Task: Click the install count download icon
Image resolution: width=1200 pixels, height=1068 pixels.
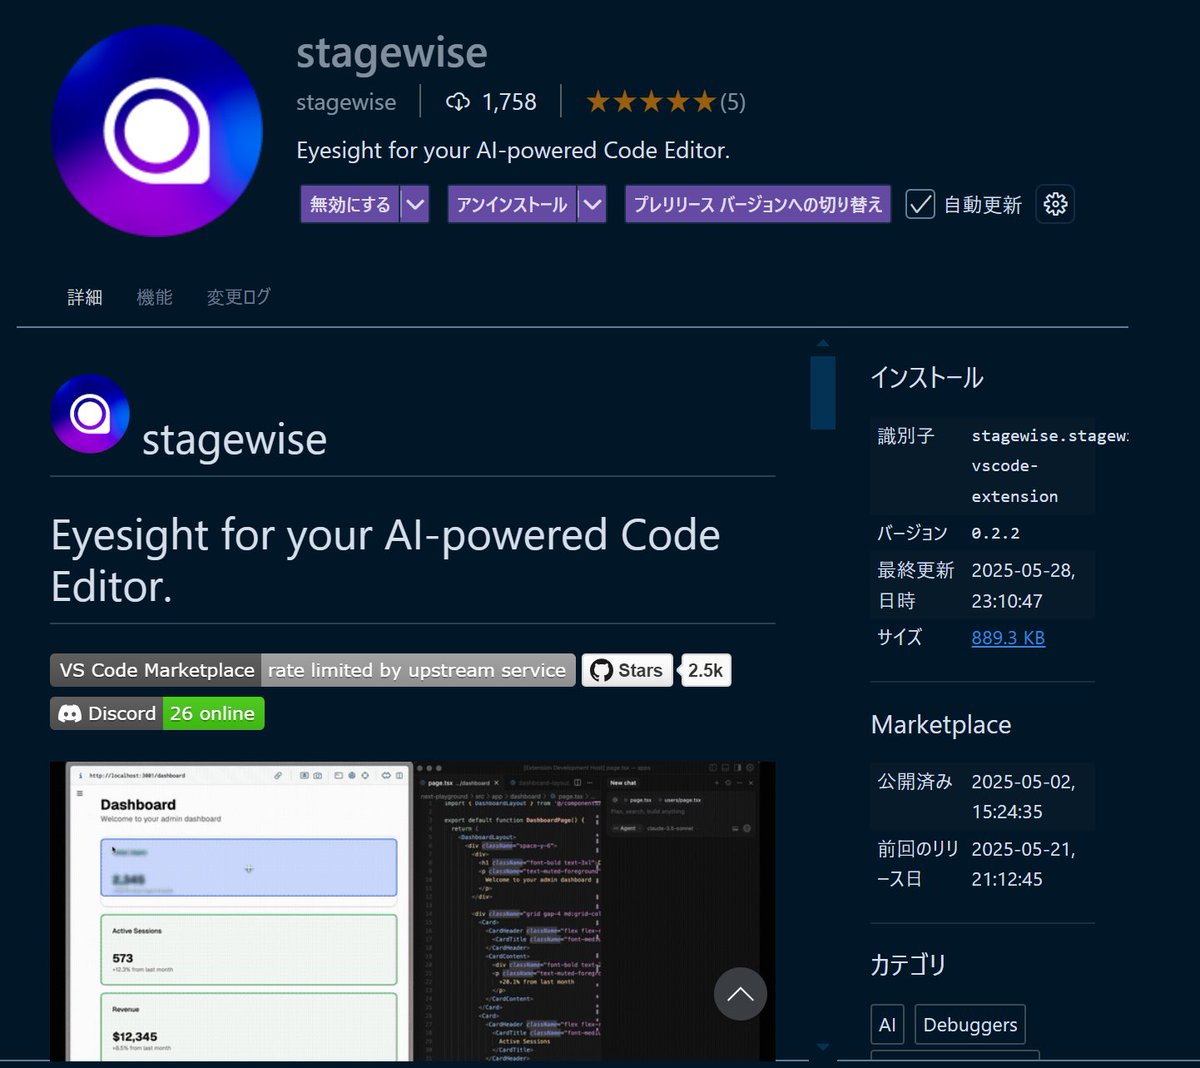Action: (x=458, y=102)
